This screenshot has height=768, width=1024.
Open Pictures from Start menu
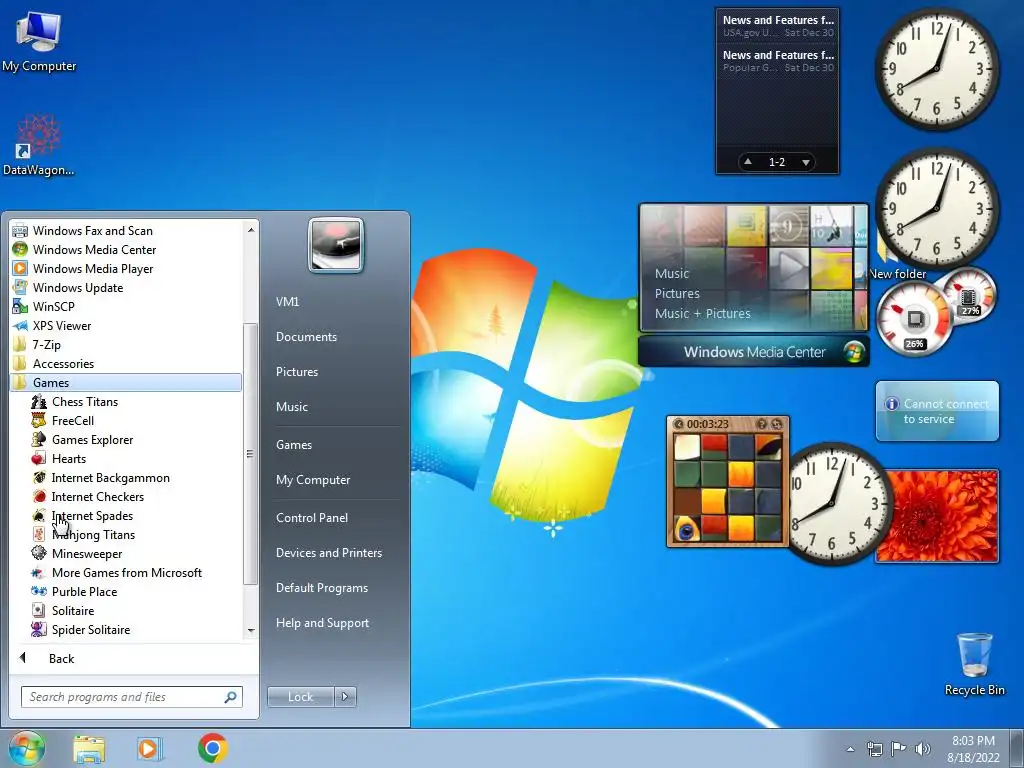click(x=297, y=372)
